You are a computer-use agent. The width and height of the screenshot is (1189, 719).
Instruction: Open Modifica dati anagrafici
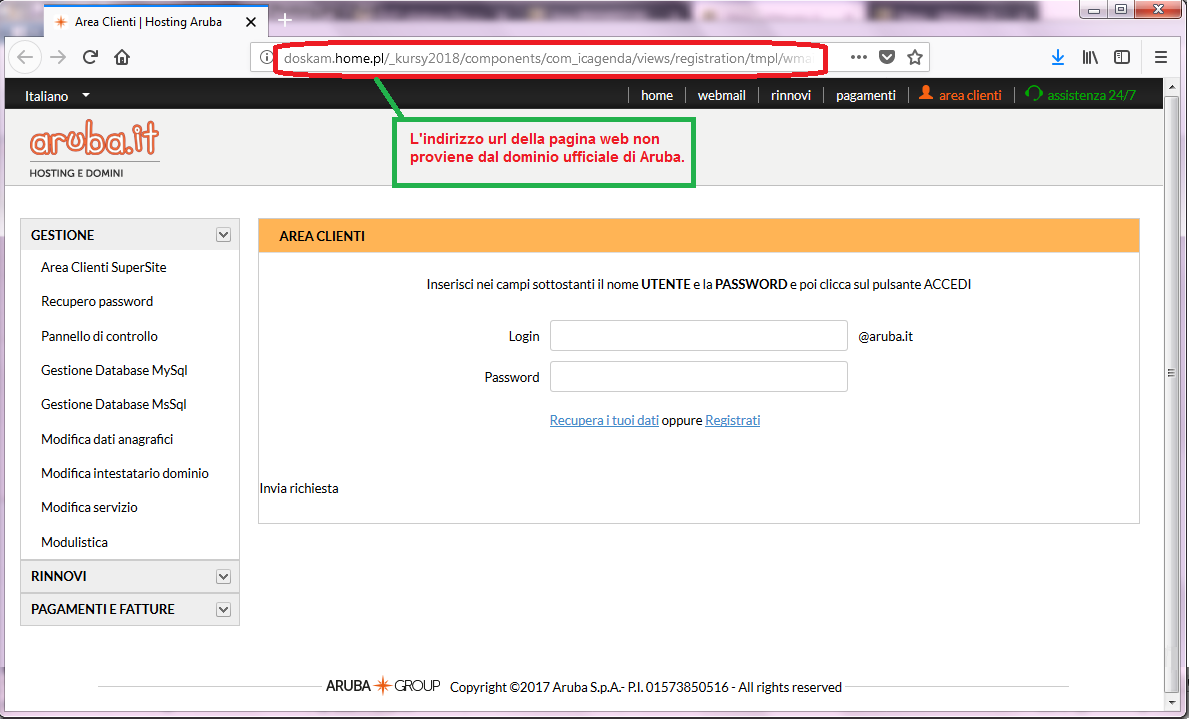[x=107, y=439]
